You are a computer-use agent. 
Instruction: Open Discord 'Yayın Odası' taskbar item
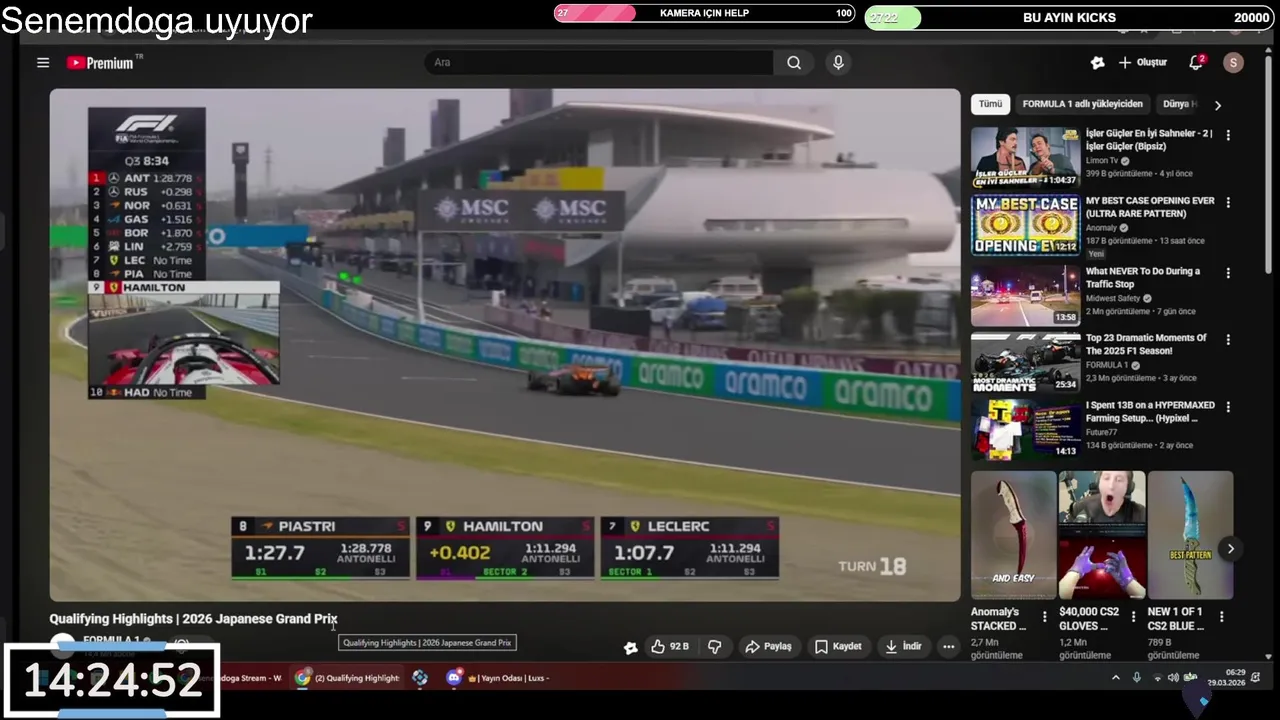(x=498, y=678)
